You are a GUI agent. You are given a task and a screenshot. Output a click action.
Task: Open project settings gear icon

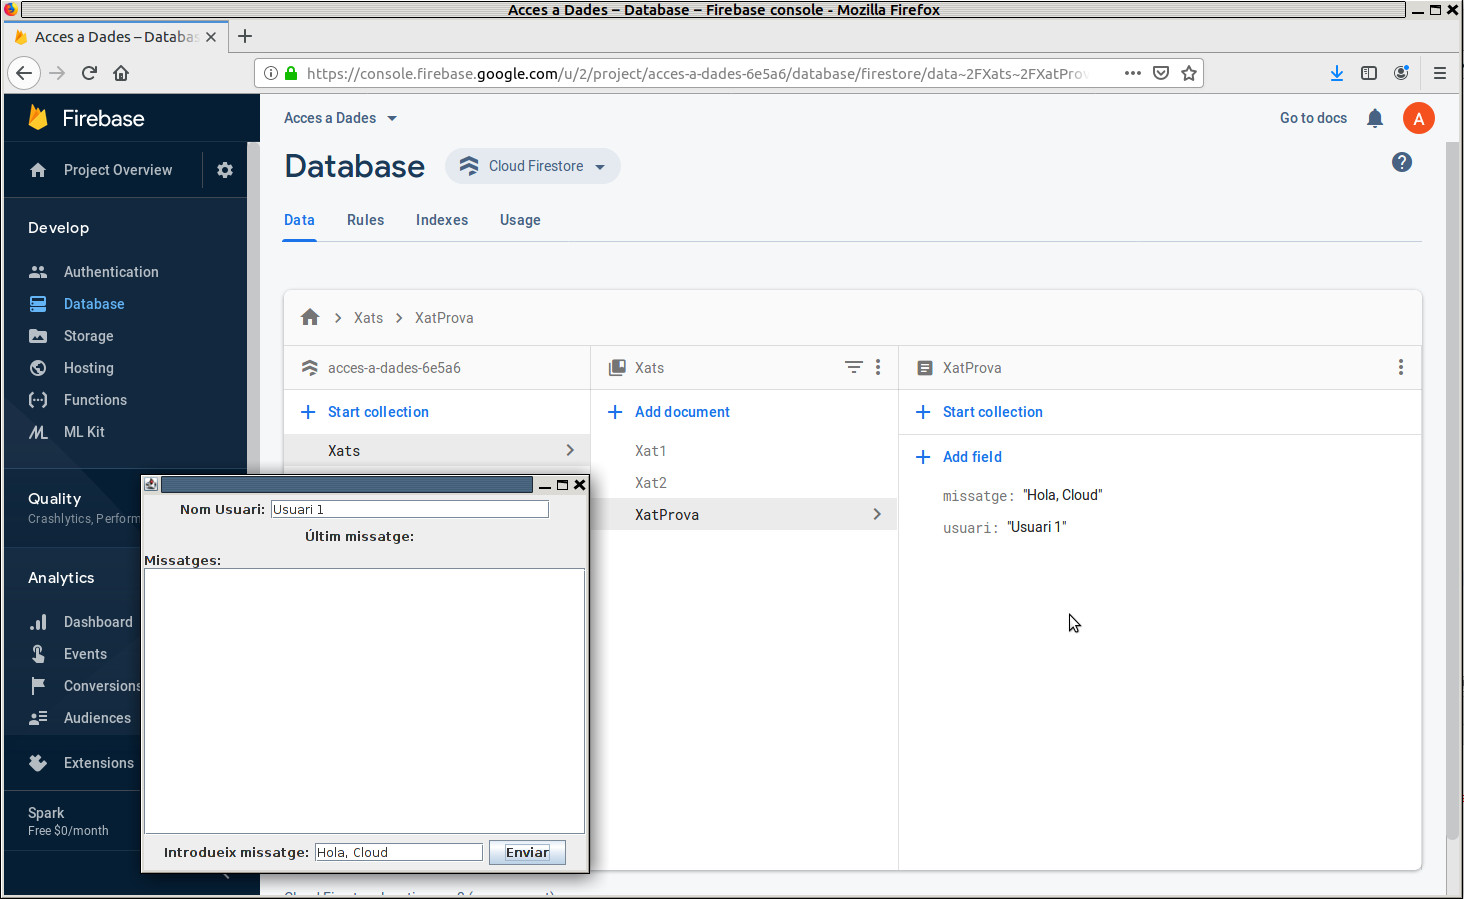[x=225, y=170]
